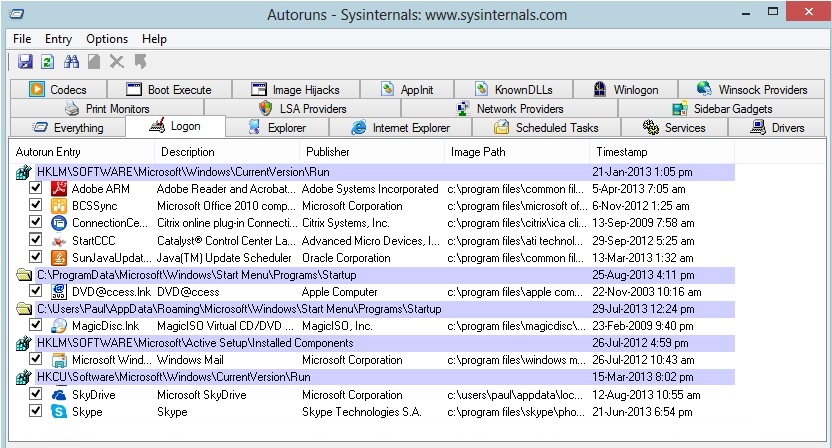Image resolution: width=832 pixels, height=448 pixels.
Task: Uncheck the Adobe ARM autorun entry
Action: (x=36, y=187)
